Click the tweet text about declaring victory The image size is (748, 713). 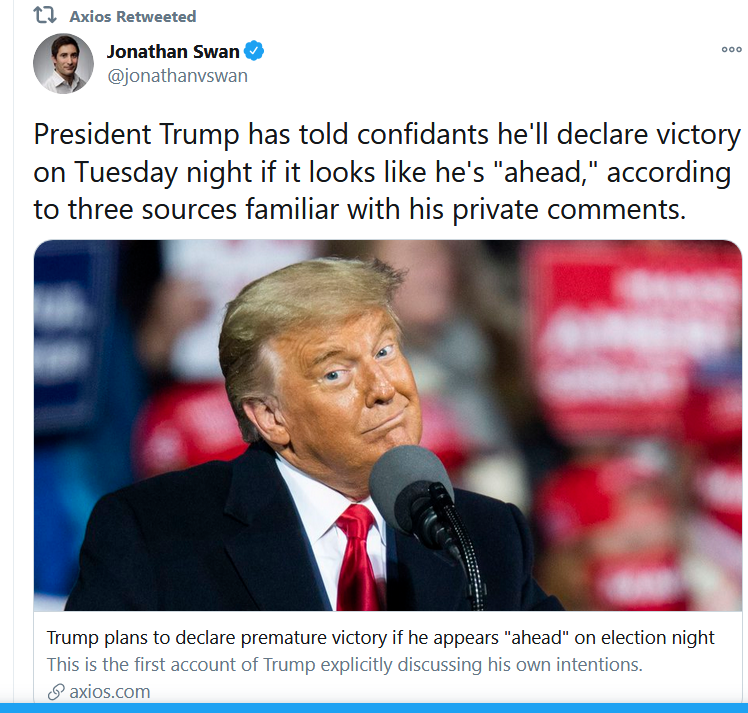click(x=386, y=172)
